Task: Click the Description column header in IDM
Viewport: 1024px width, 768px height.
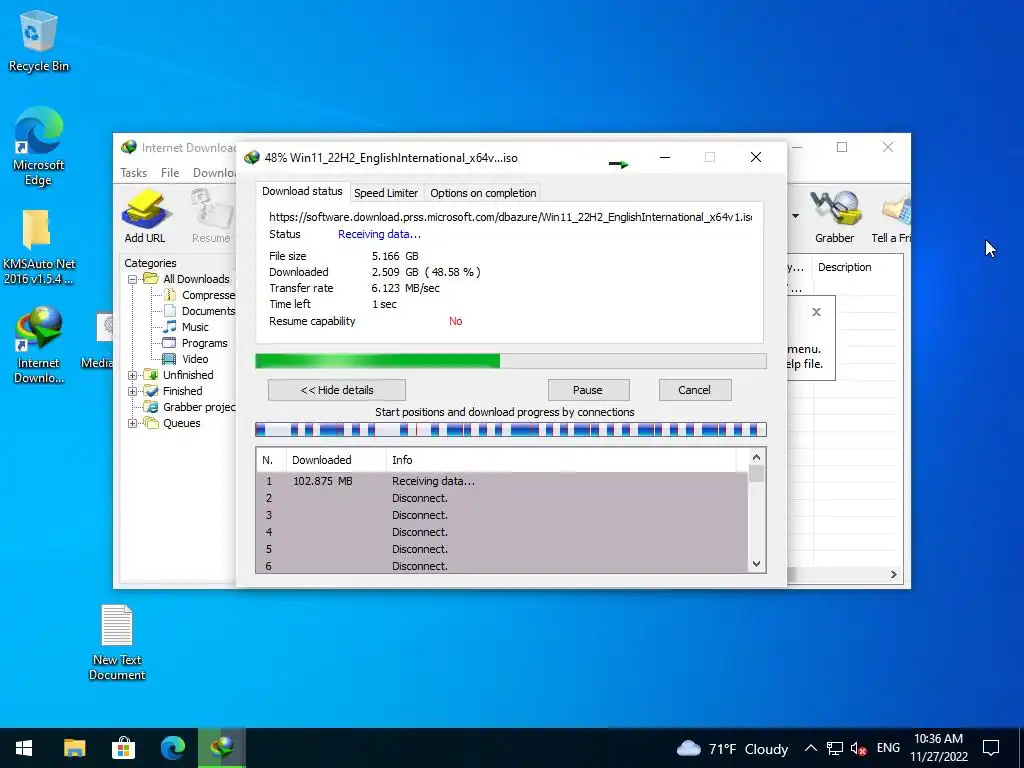Action: [857, 267]
